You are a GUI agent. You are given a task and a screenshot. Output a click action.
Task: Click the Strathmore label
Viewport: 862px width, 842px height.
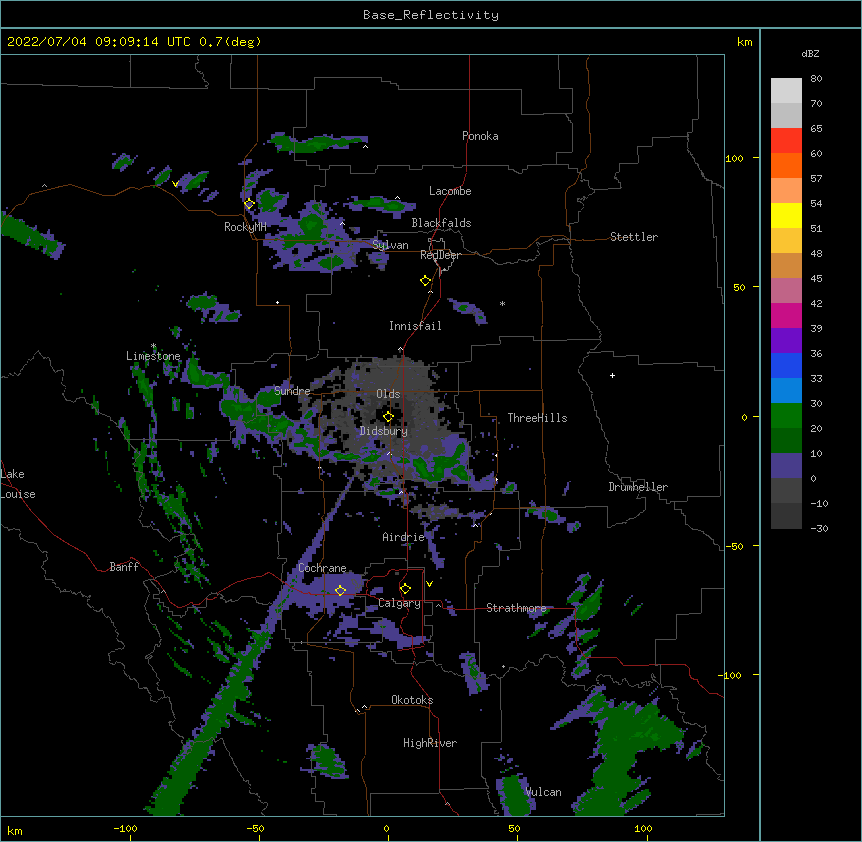click(516, 608)
